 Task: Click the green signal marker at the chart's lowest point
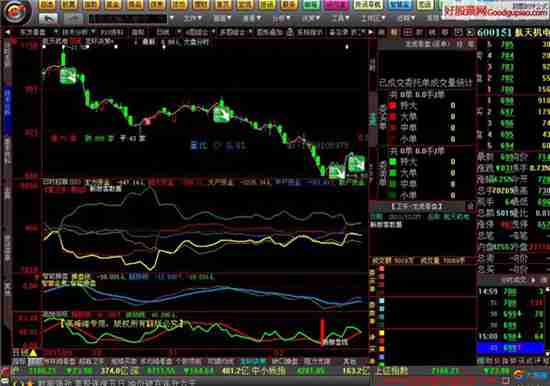click(336, 172)
